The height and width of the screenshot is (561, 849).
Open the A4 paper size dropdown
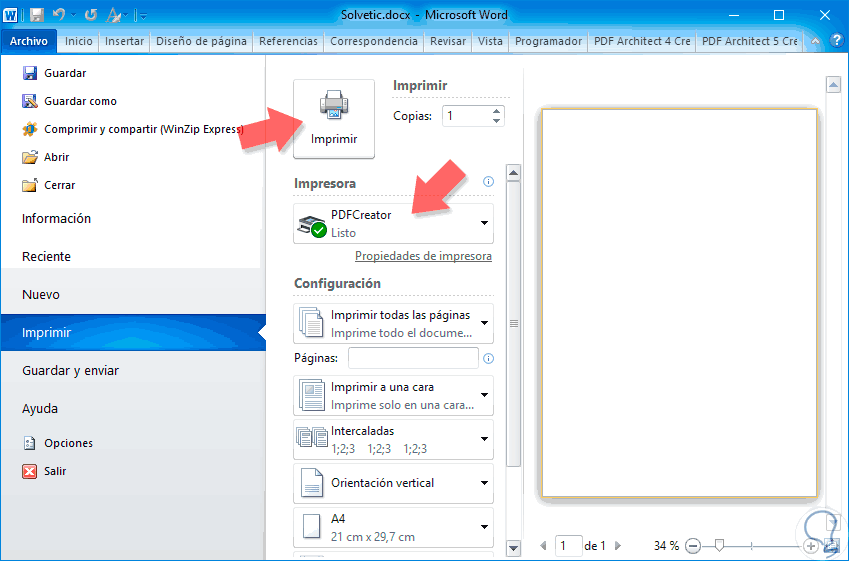(484, 527)
